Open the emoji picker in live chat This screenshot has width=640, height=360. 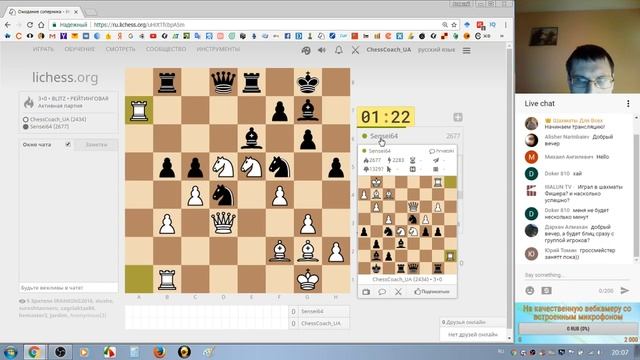point(530,291)
